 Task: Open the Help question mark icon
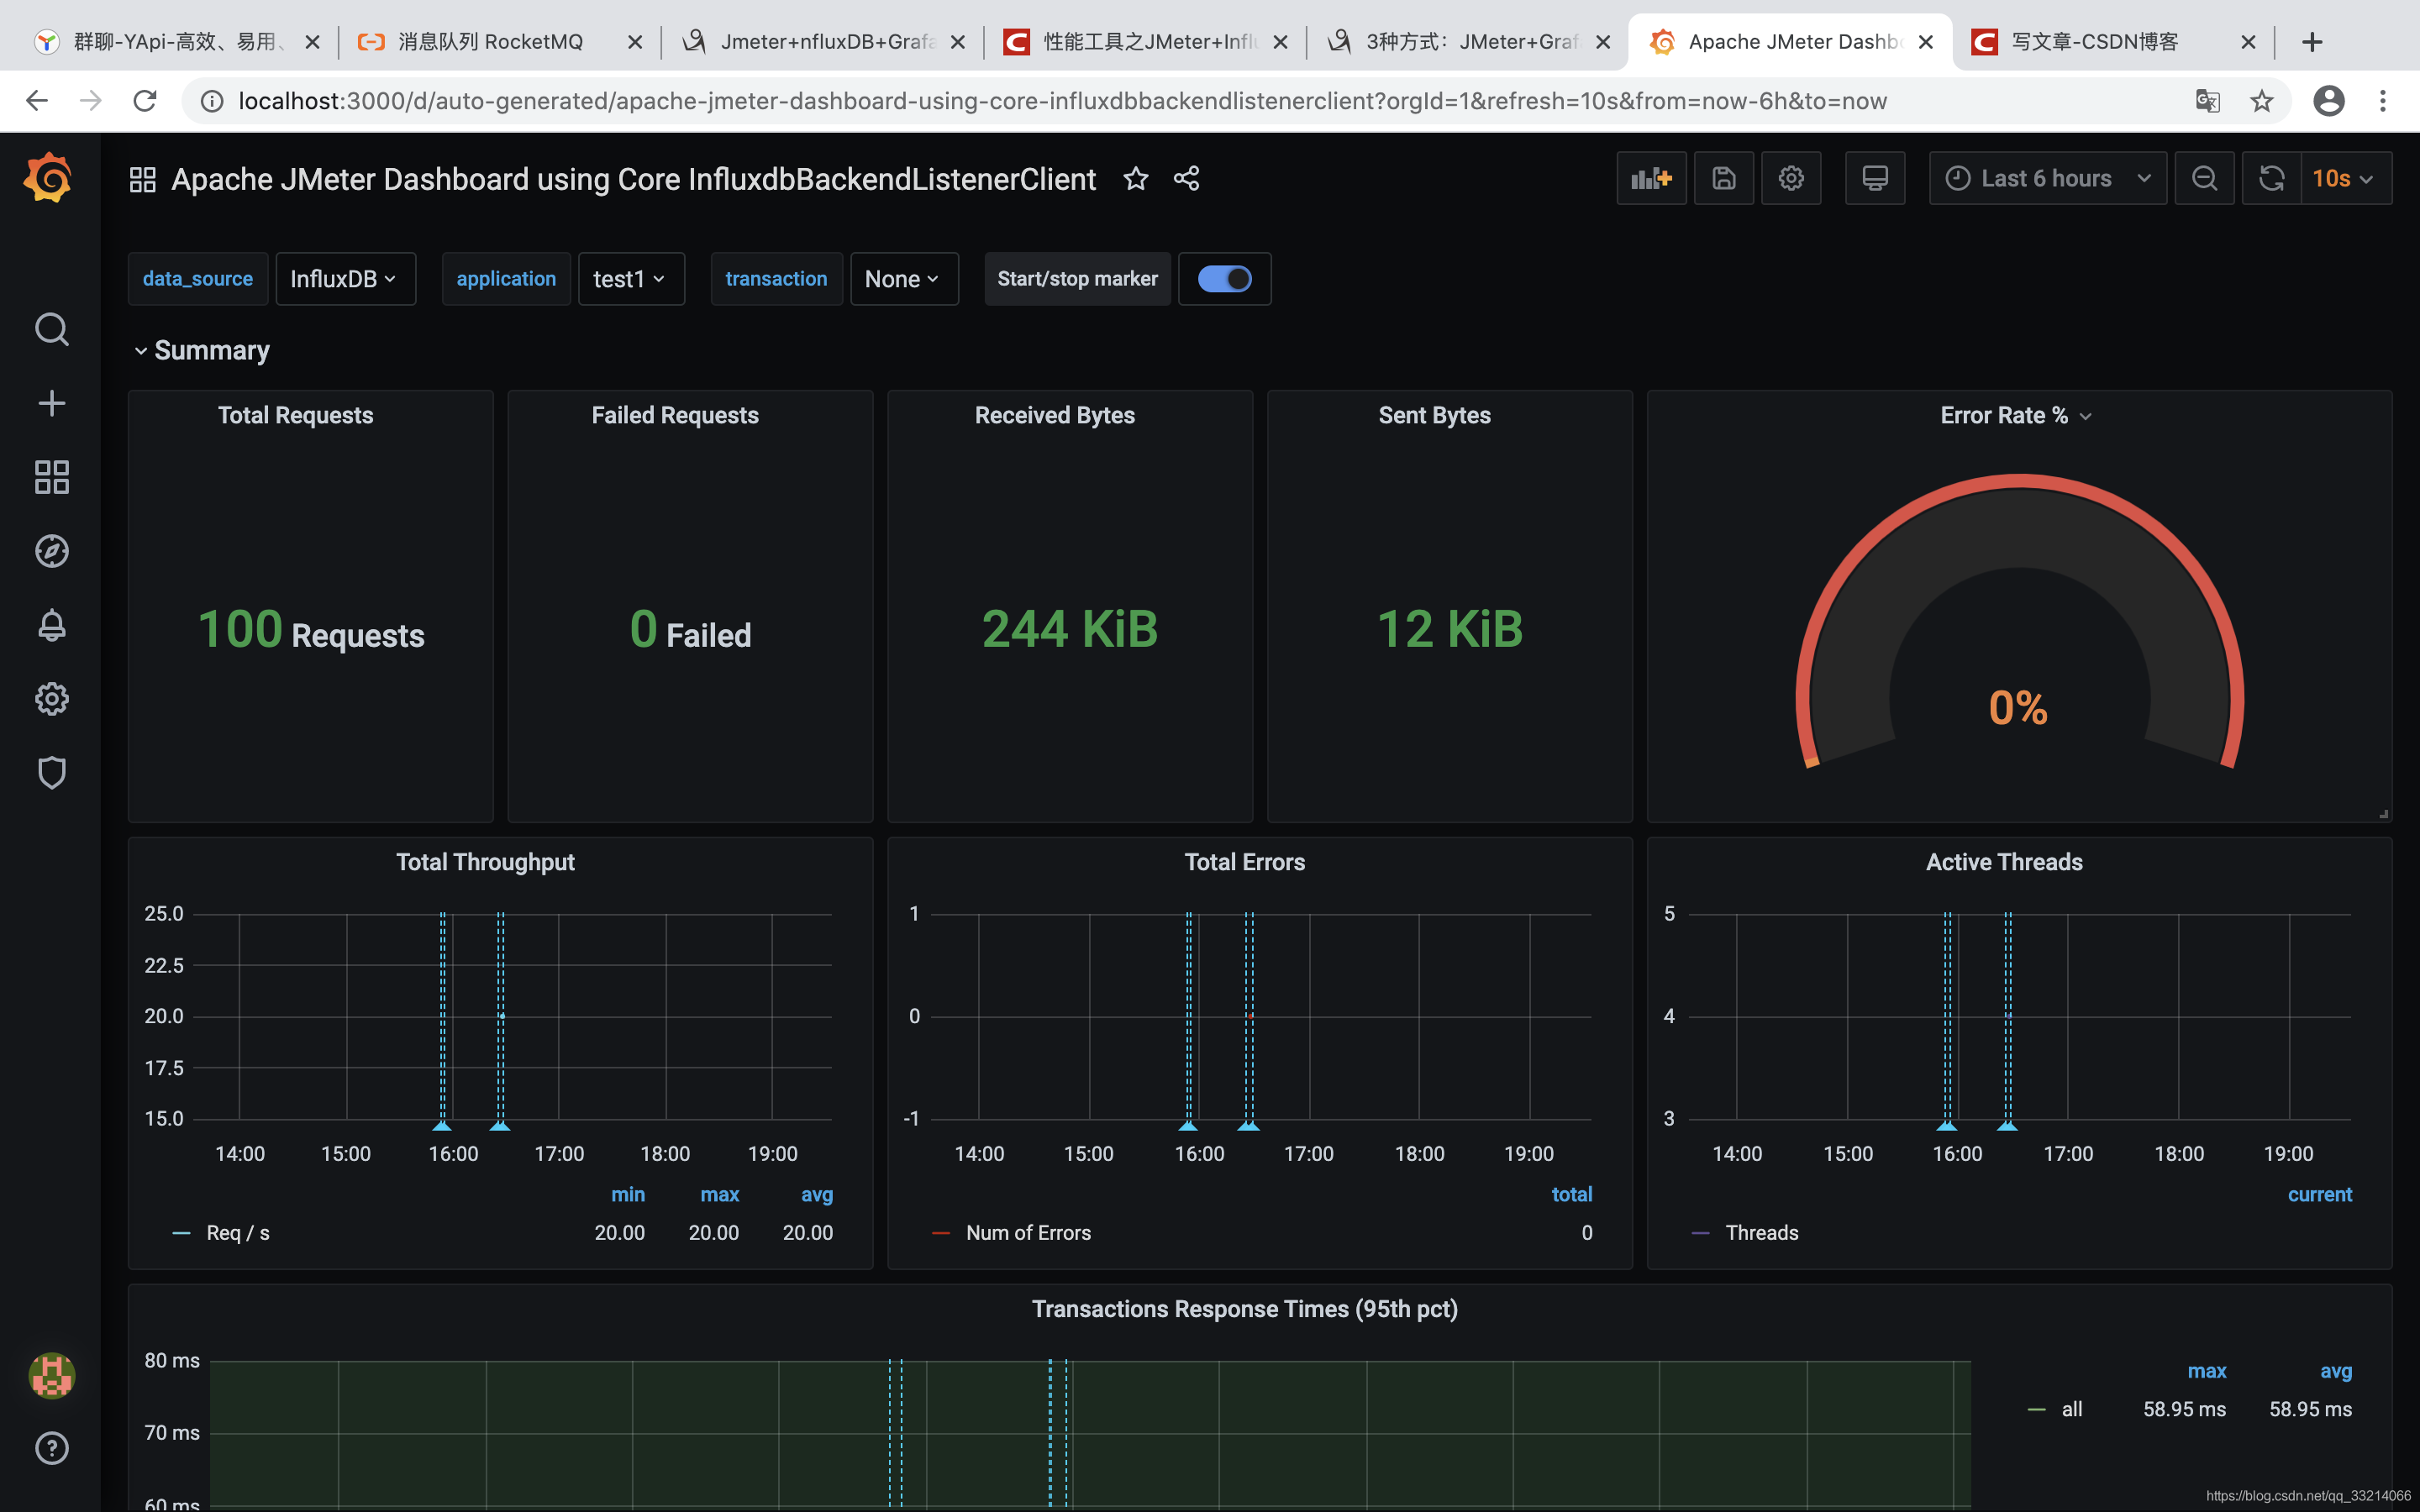[51, 1448]
